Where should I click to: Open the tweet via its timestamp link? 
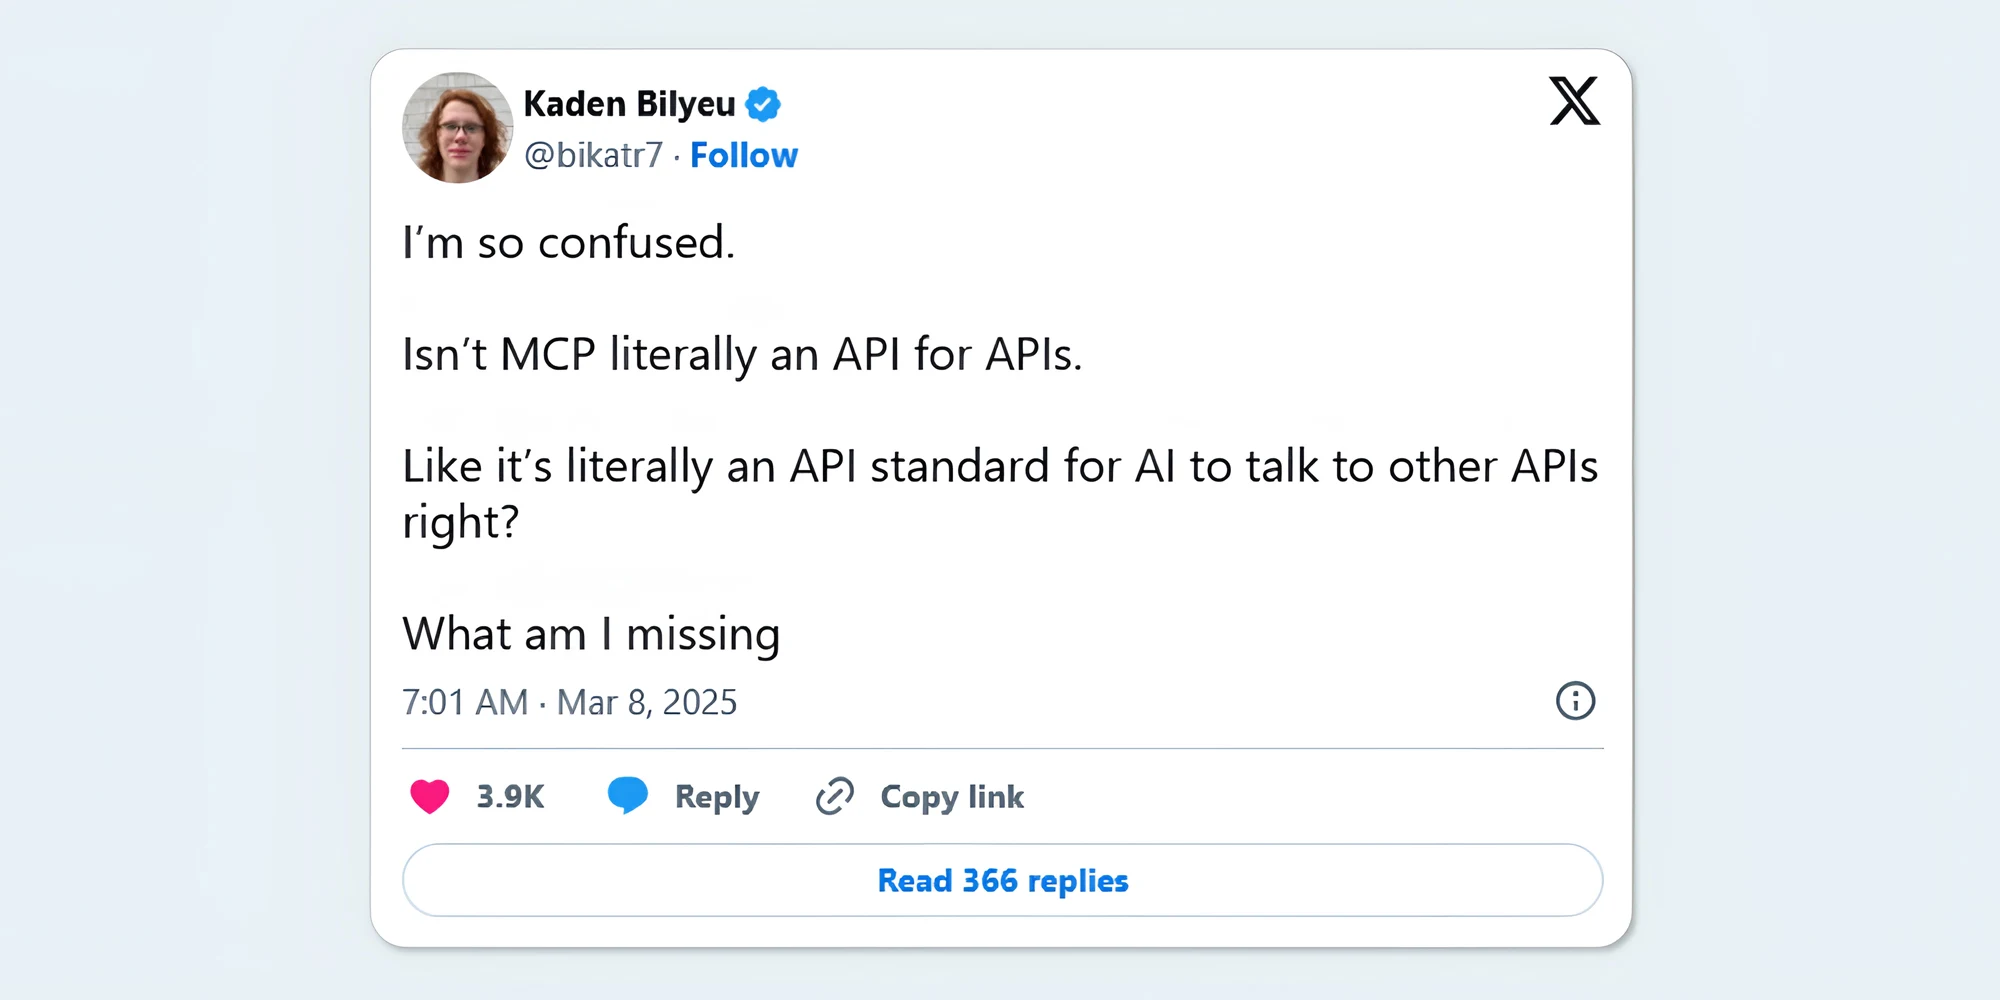[568, 702]
